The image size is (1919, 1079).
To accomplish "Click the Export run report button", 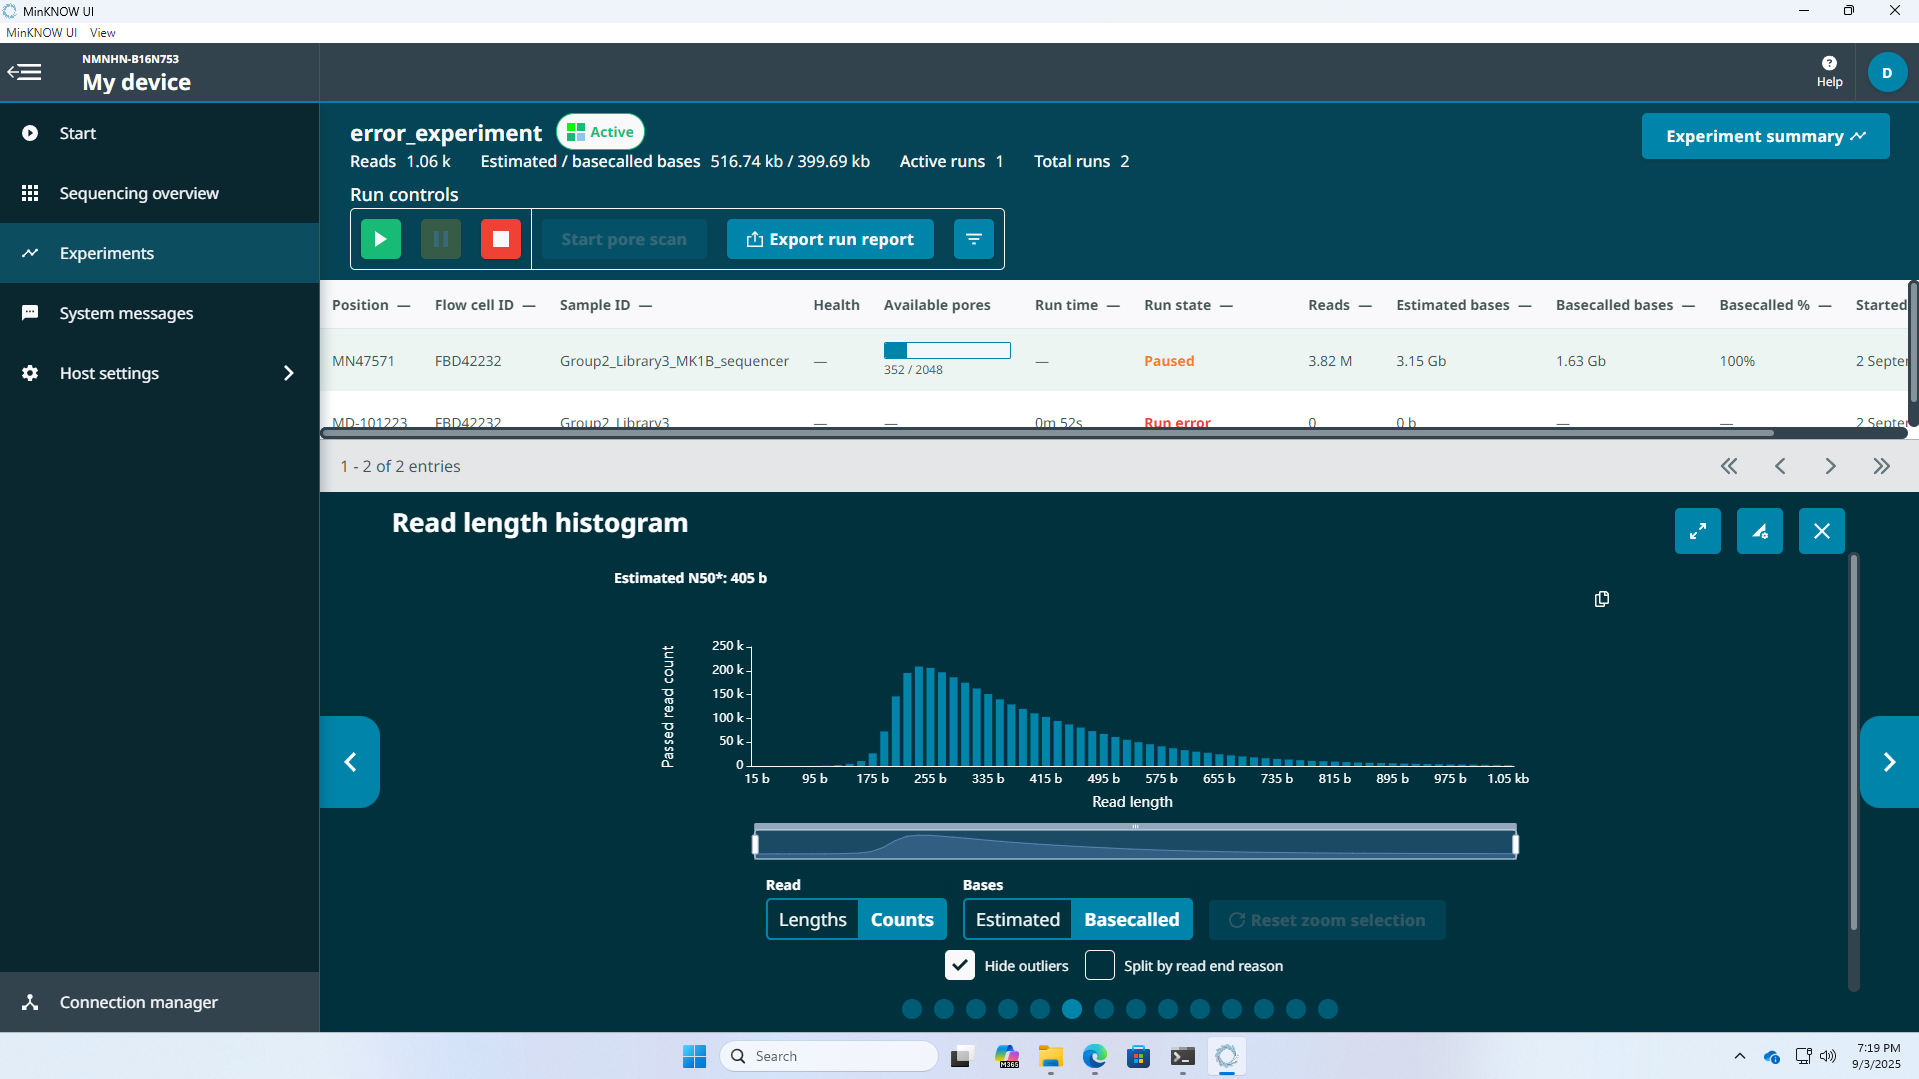I will [x=830, y=239].
